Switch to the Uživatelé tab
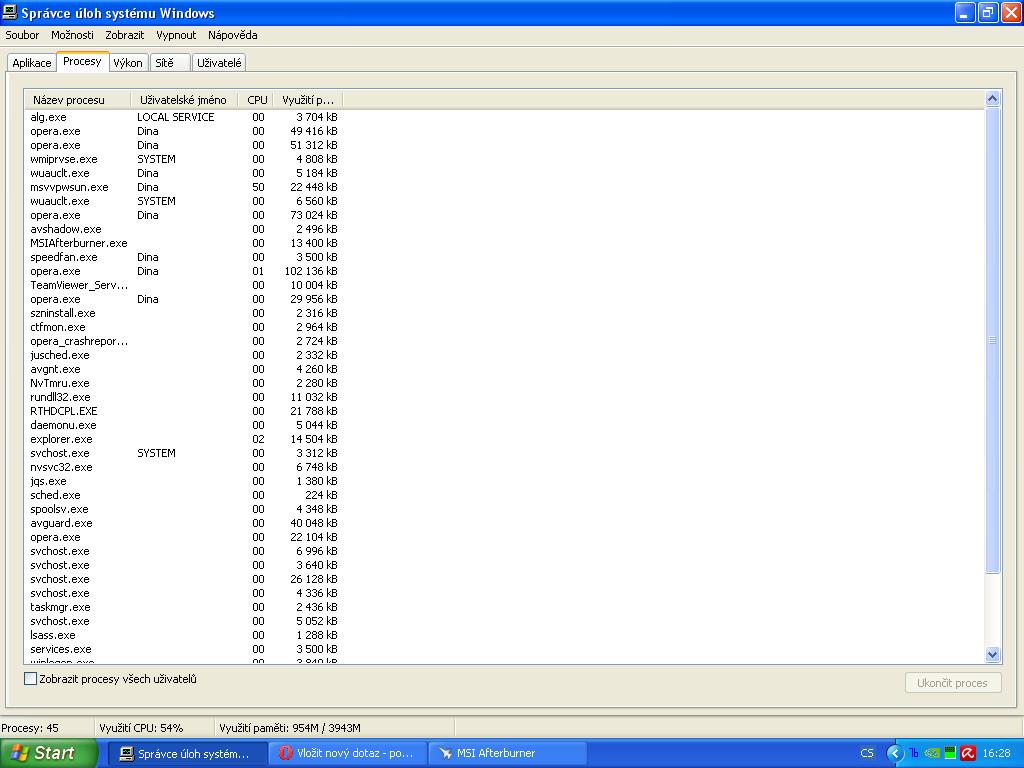Image resolution: width=1024 pixels, height=768 pixels. (x=219, y=63)
